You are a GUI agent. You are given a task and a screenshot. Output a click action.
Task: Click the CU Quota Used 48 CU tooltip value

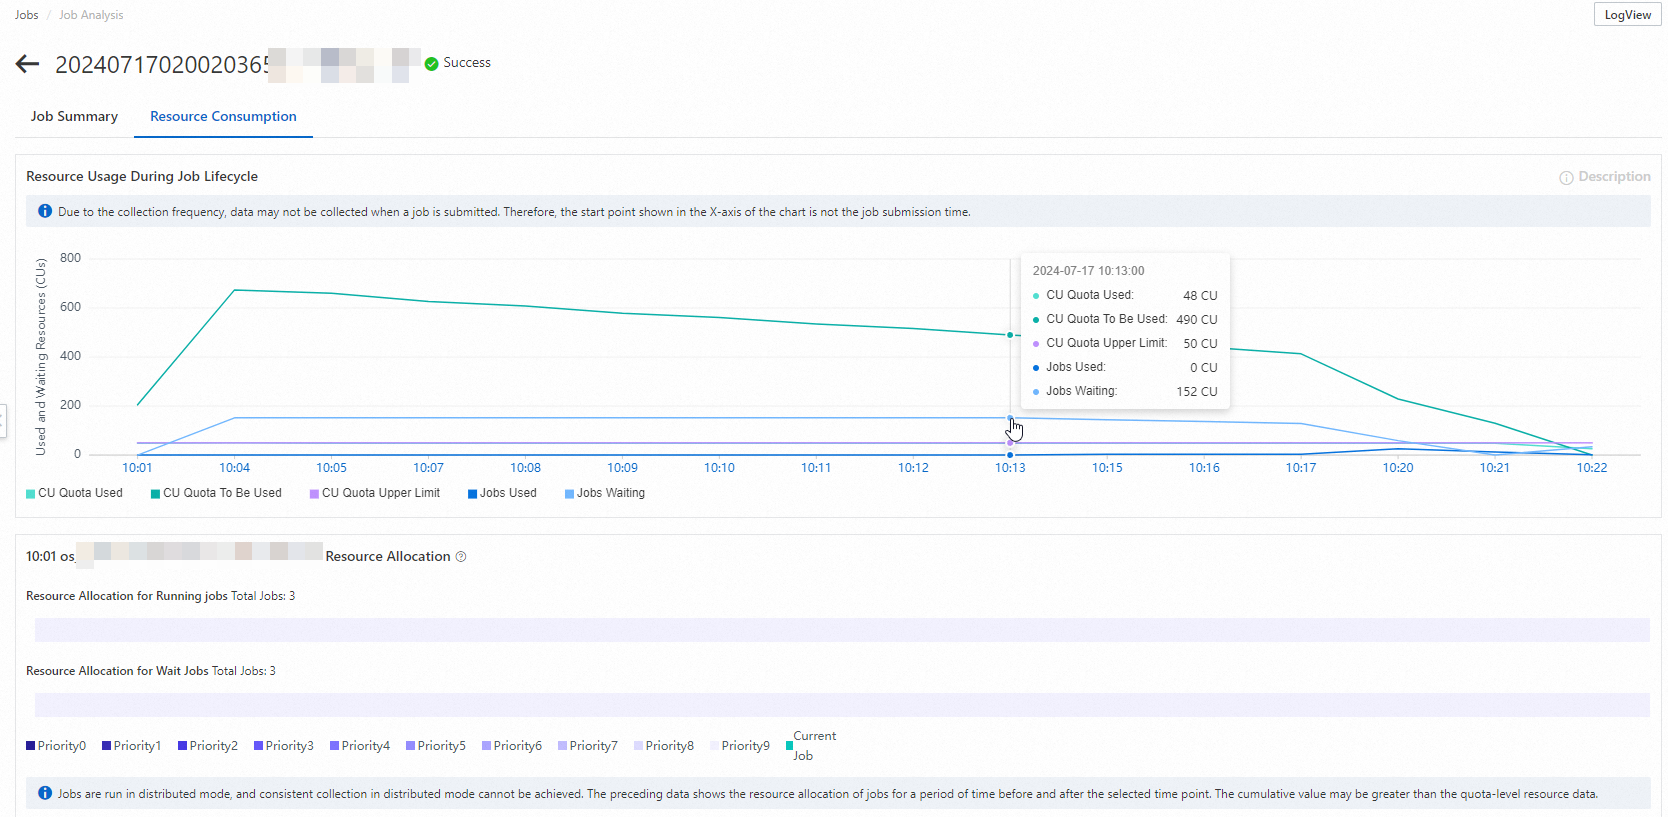(x=1200, y=296)
